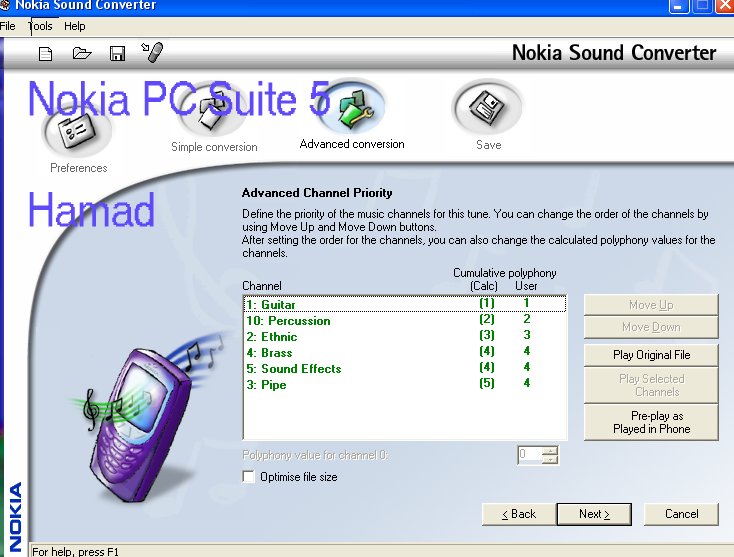Click Percussion's calc value (2)
The image size is (734, 557).
487,319
